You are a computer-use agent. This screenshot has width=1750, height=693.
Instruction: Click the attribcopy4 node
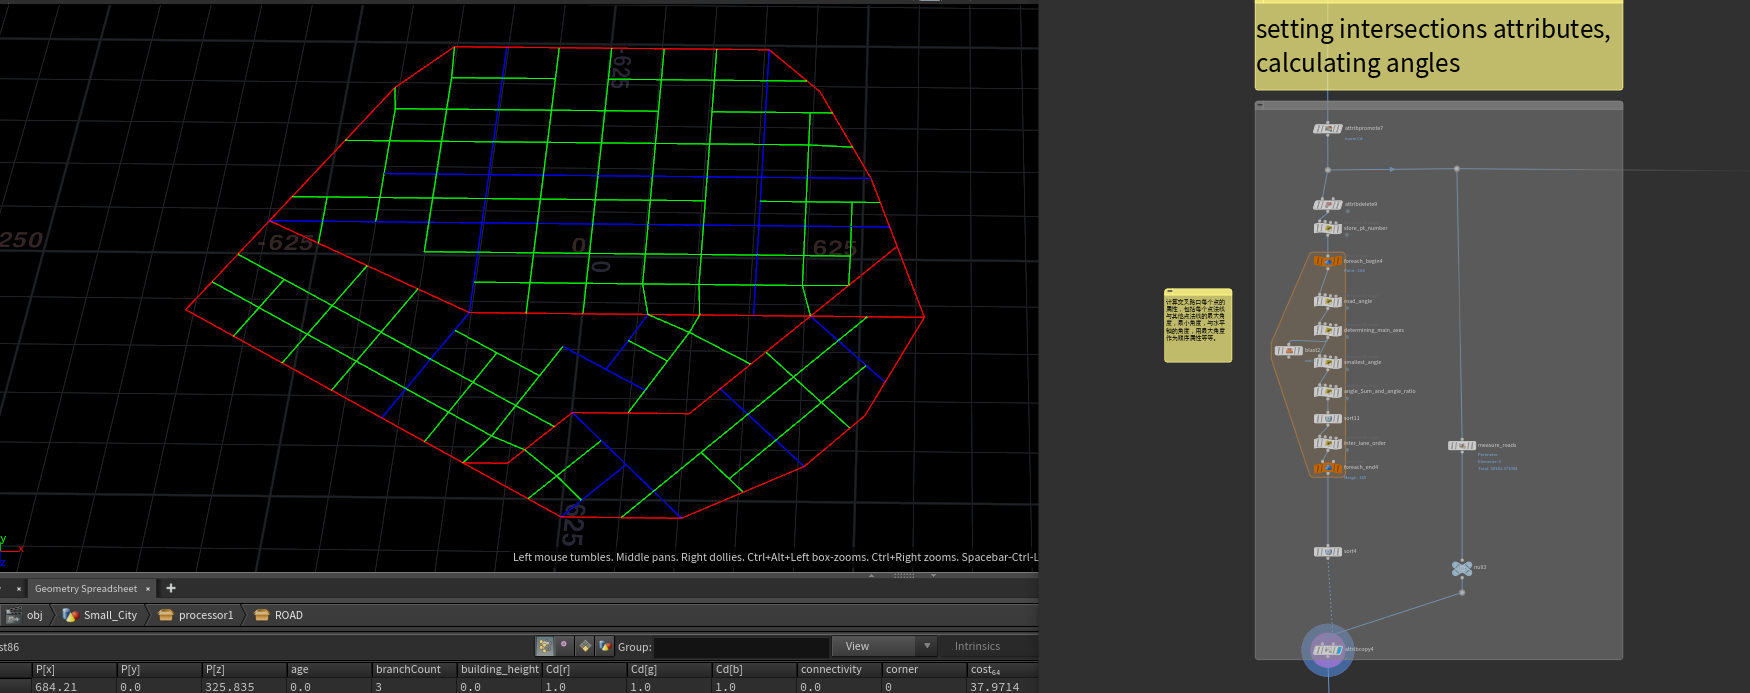1327,649
